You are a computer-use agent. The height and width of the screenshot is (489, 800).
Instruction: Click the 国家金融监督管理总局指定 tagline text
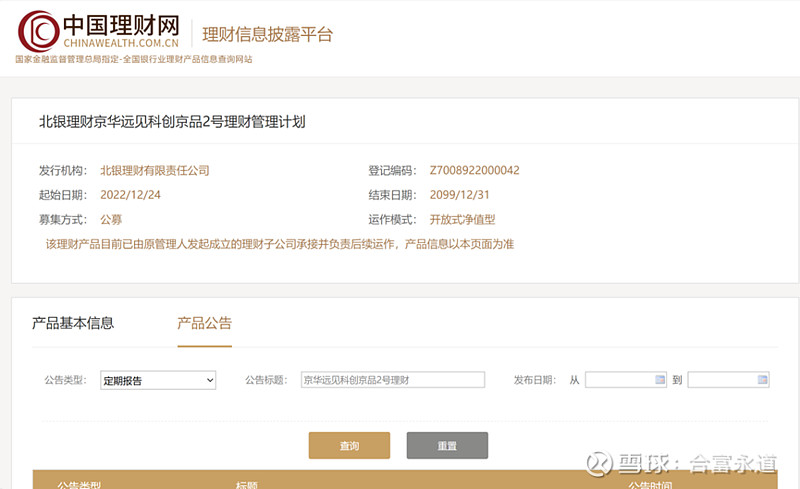click(x=134, y=59)
